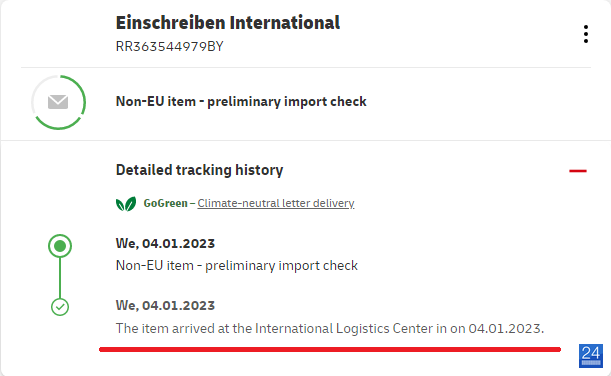The height and width of the screenshot is (376, 611).
Task: Open the Climate-neutral letter delivery link
Action: coord(275,203)
